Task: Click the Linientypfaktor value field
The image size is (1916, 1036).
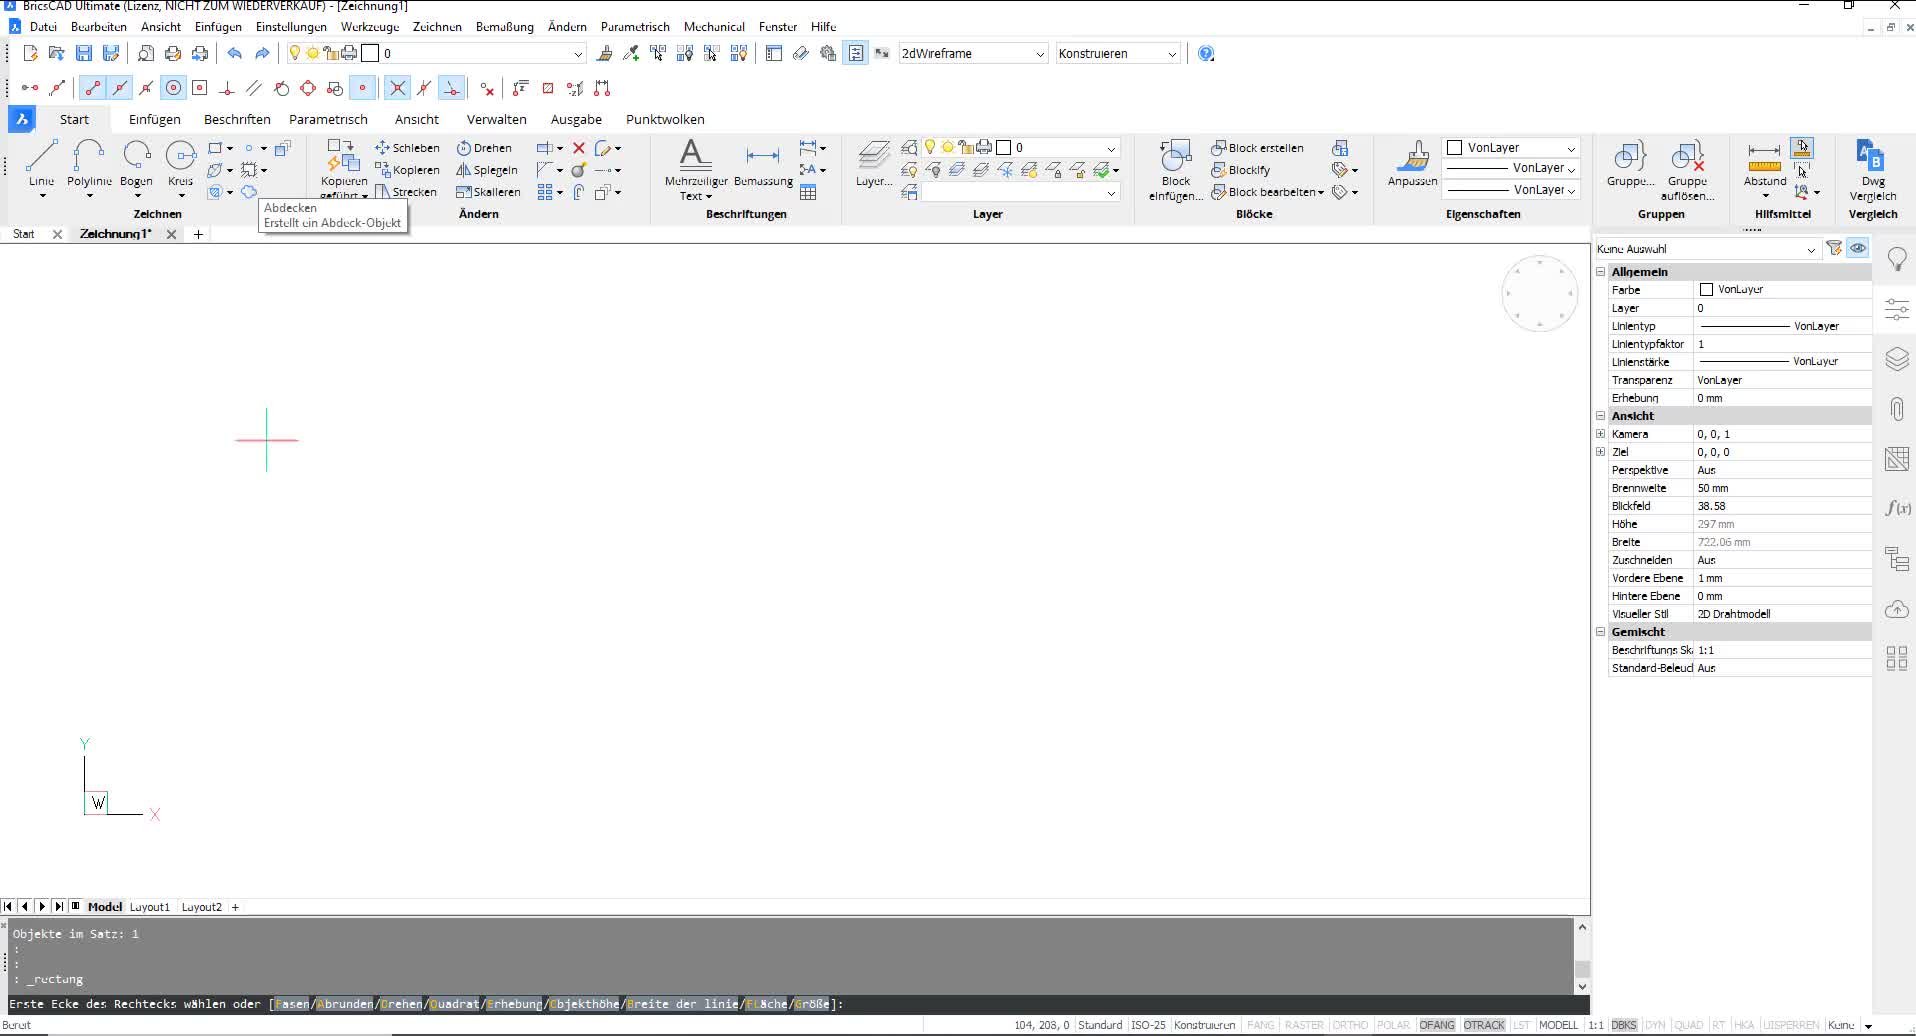Action: pos(1782,344)
